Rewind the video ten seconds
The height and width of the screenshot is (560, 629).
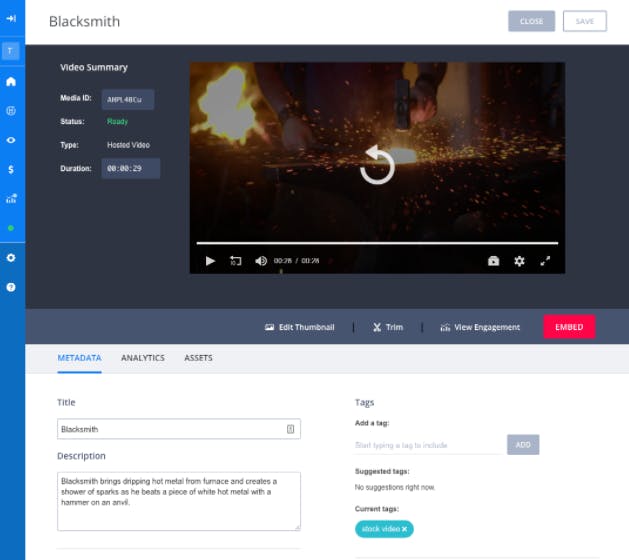pyautogui.click(x=235, y=261)
